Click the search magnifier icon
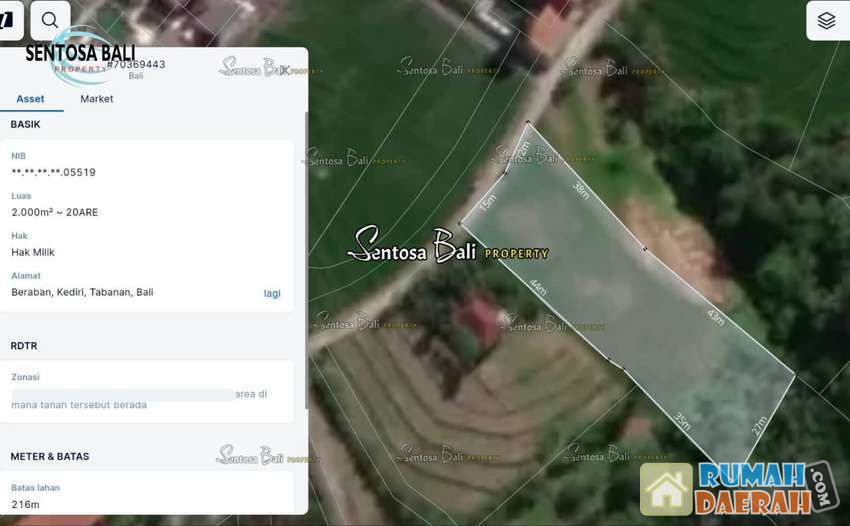 point(50,20)
